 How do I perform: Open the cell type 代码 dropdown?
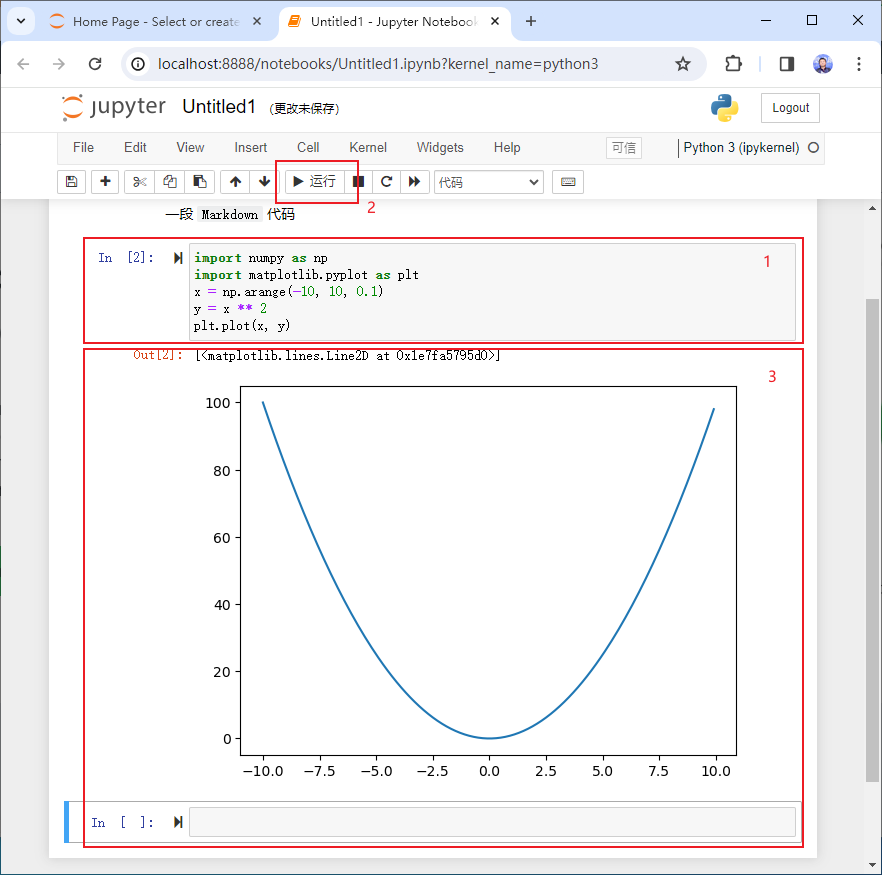click(488, 182)
